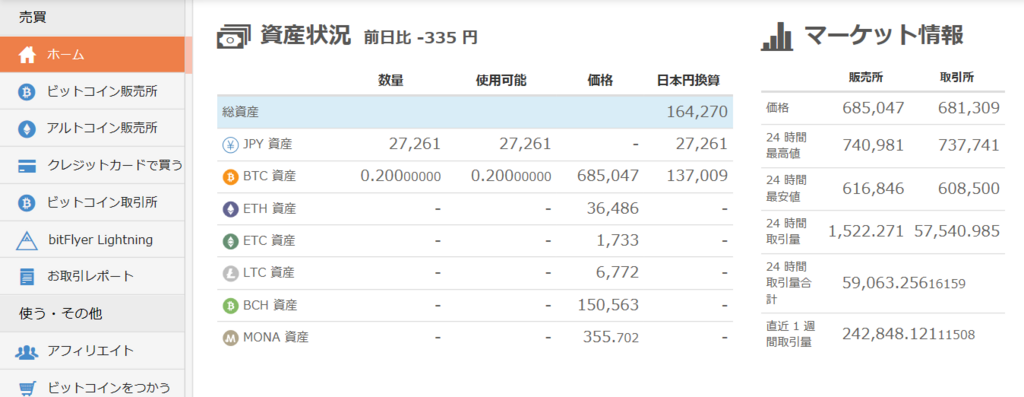
Task: Click the 取引所 price 681,309
Action: click(968, 108)
